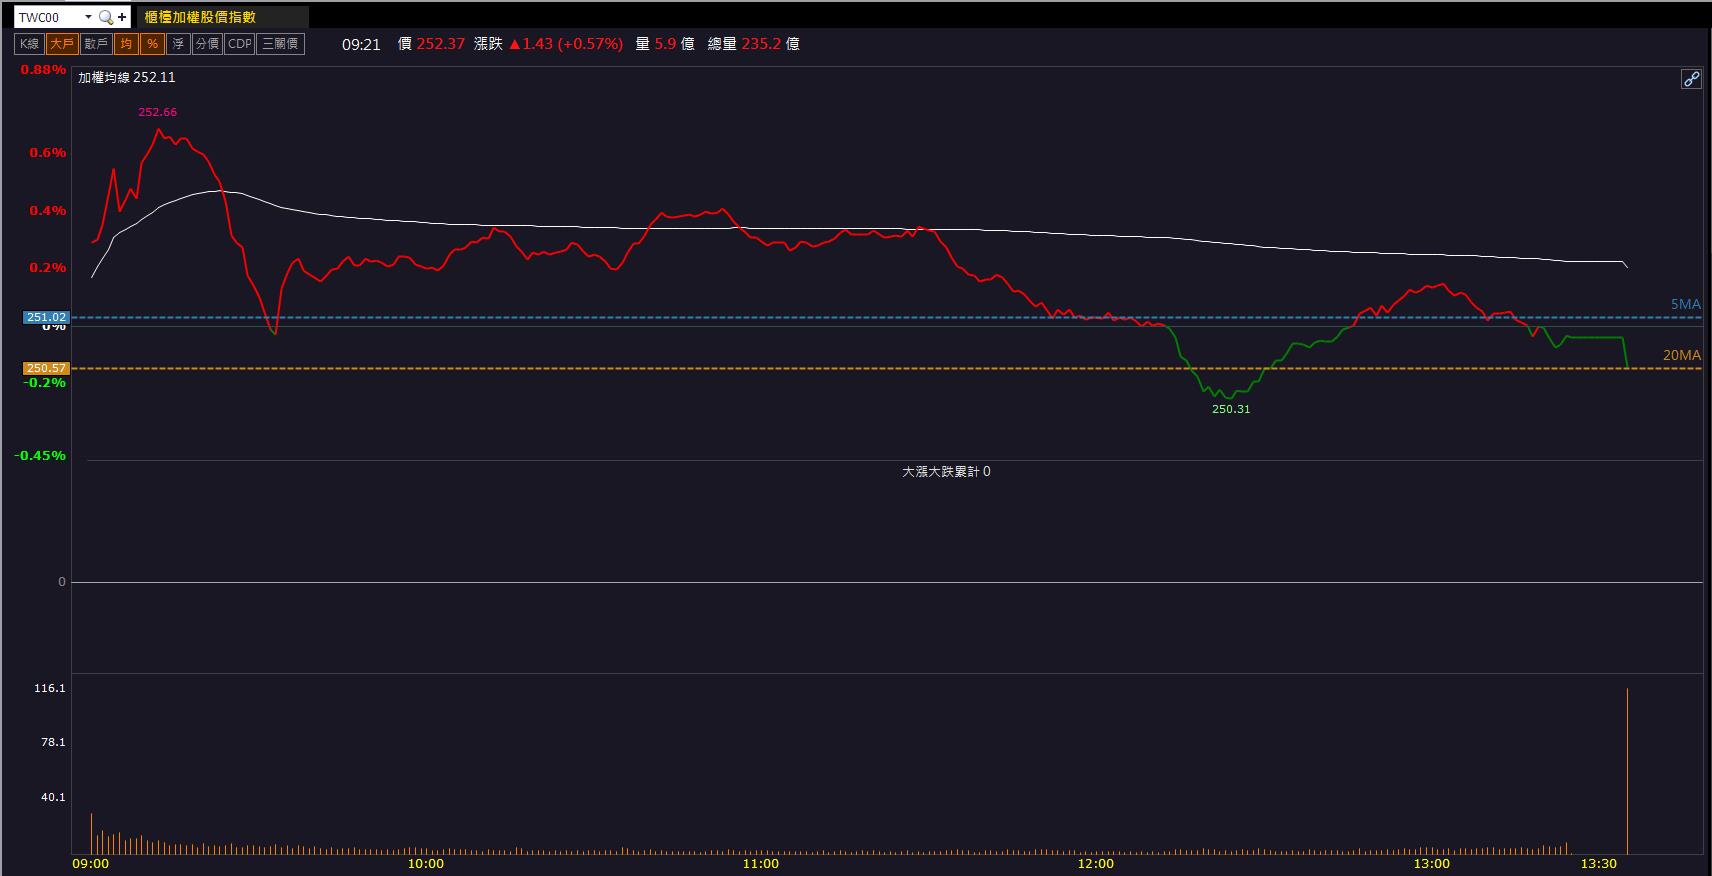Click the high price label 252.66
The height and width of the screenshot is (876, 1712).
coord(158,112)
